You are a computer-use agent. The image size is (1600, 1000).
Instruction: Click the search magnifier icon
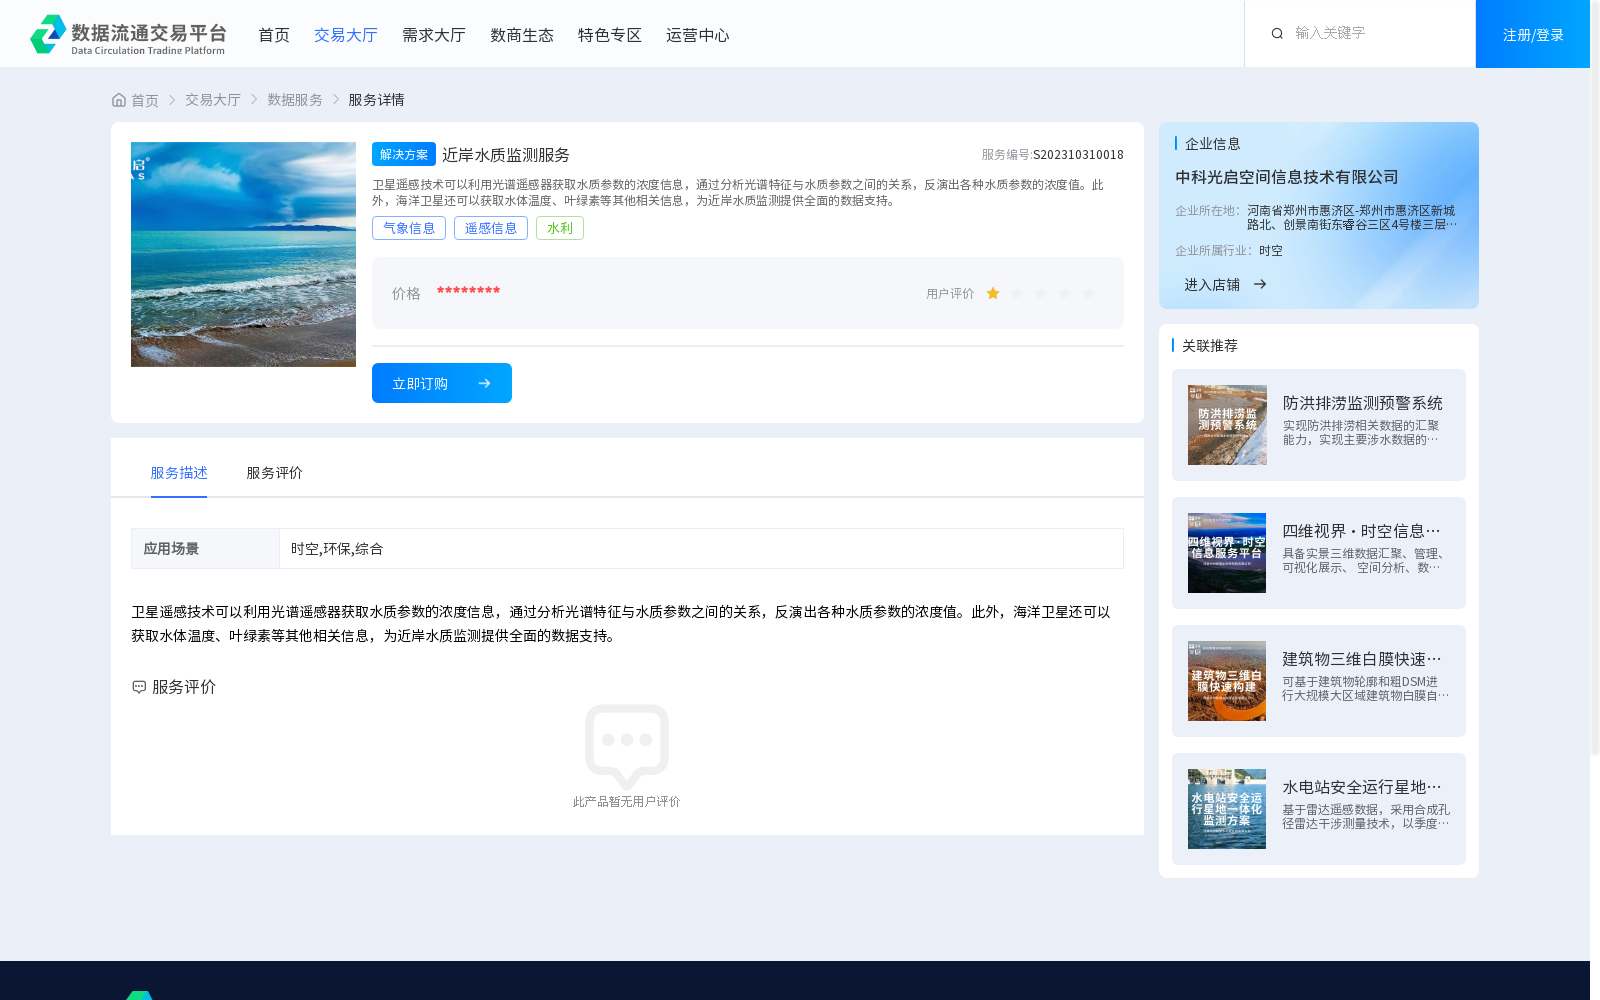pyautogui.click(x=1277, y=34)
